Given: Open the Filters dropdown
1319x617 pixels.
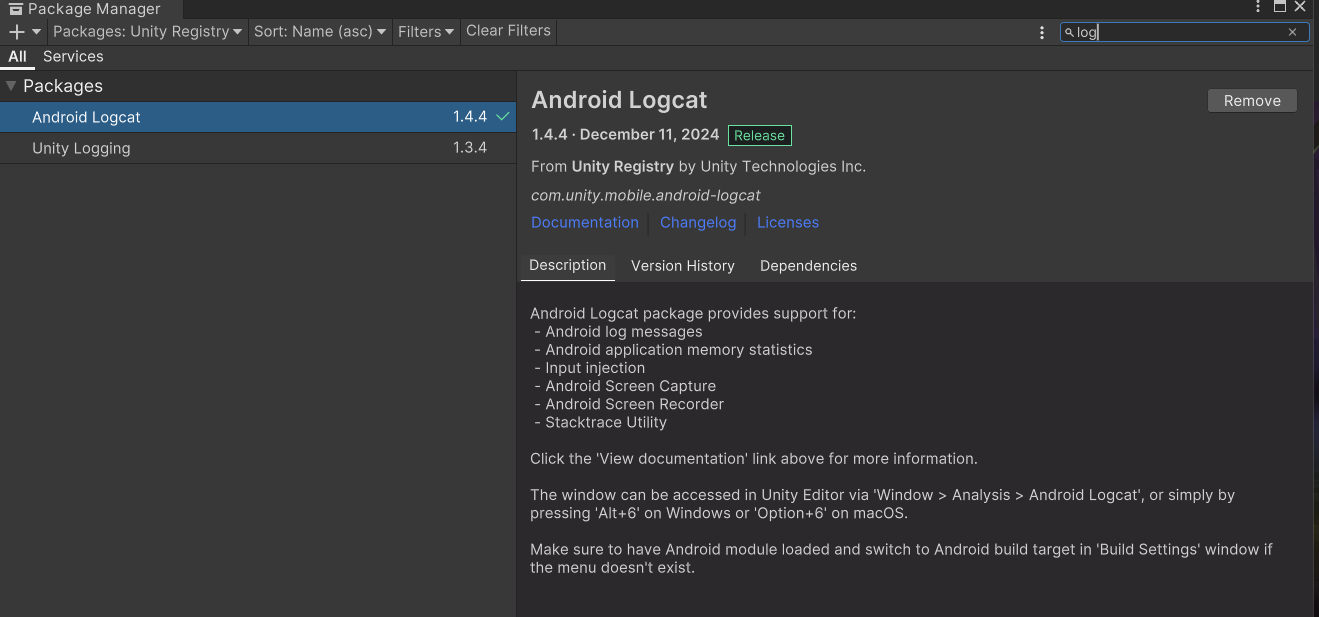Looking at the screenshot, I should (426, 31).
